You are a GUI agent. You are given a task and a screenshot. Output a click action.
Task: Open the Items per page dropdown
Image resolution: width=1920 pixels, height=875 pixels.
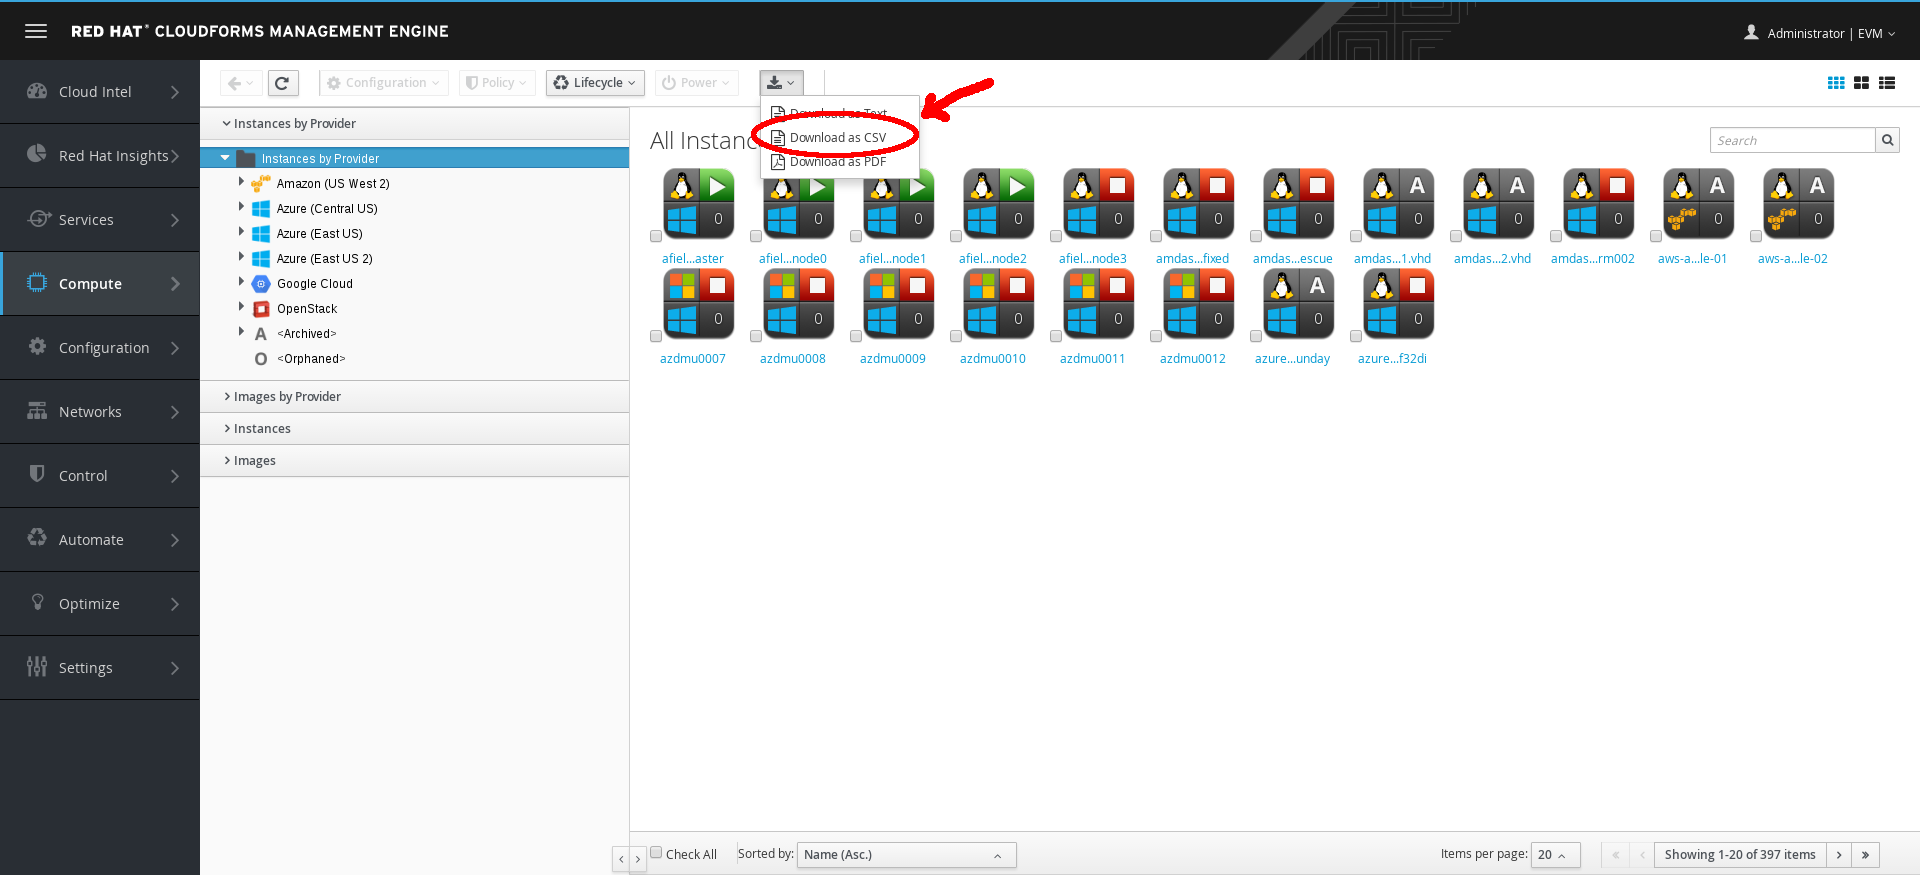1555,855
